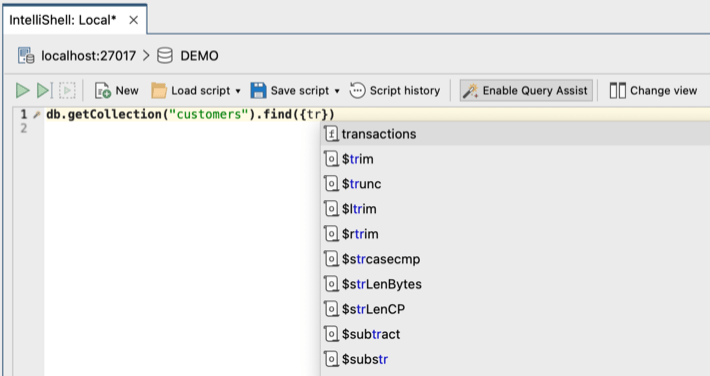Click the DEMO database cylinder icon
This screenshot has height=376, width=710.
[165, 56]
